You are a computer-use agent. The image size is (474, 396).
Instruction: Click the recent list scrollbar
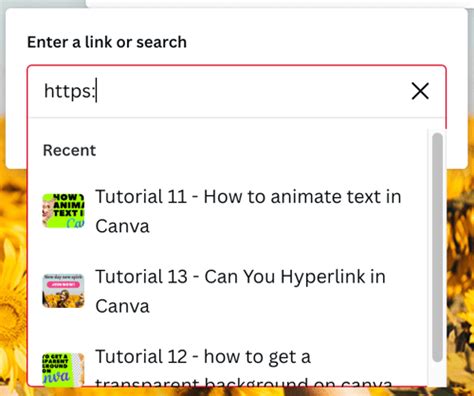[437, 247]
